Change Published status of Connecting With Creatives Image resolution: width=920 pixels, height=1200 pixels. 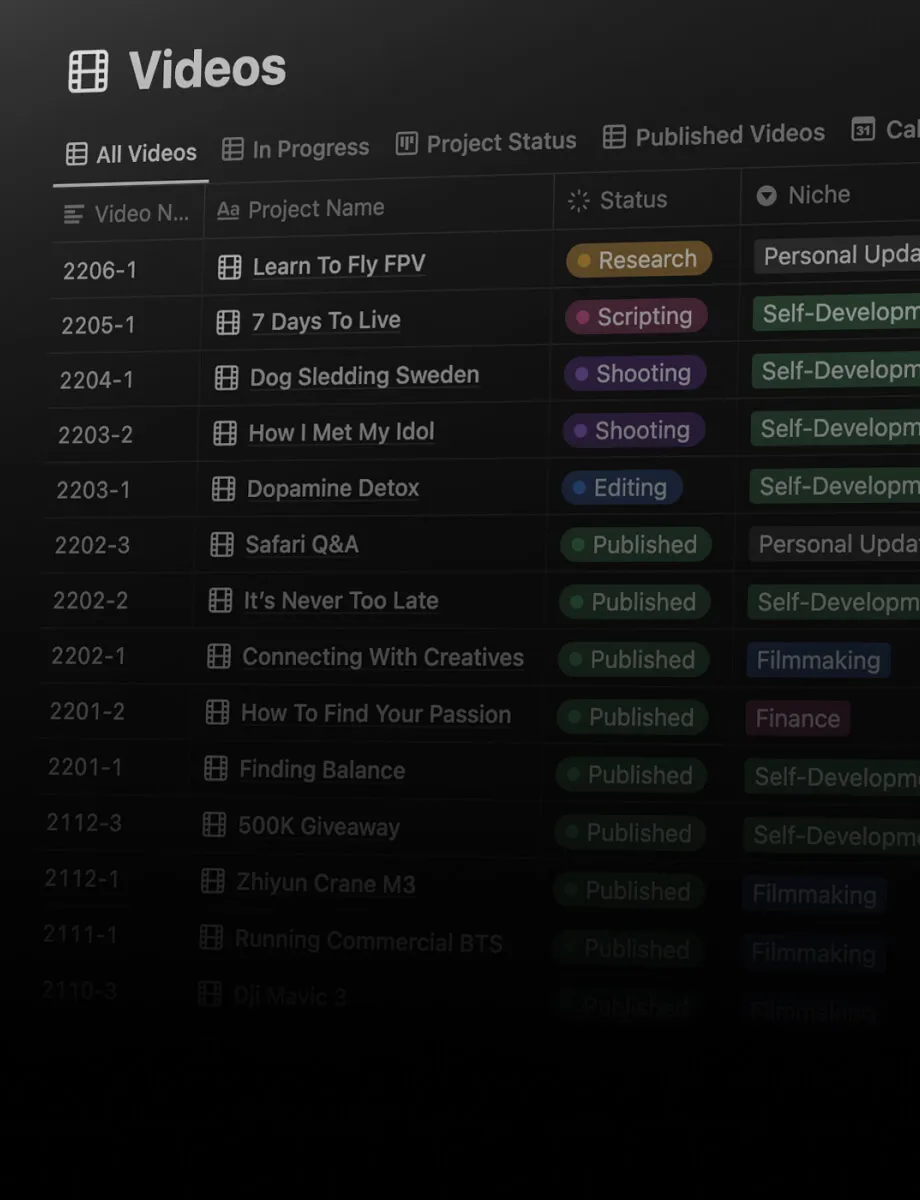click(633, 660)
